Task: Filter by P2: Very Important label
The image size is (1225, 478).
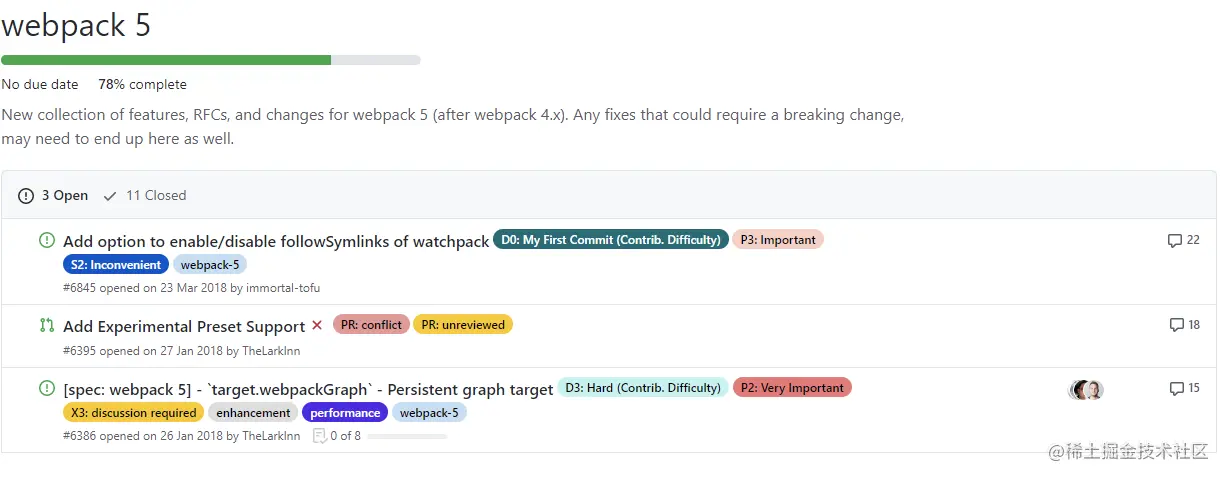Action: click(792, 388)
